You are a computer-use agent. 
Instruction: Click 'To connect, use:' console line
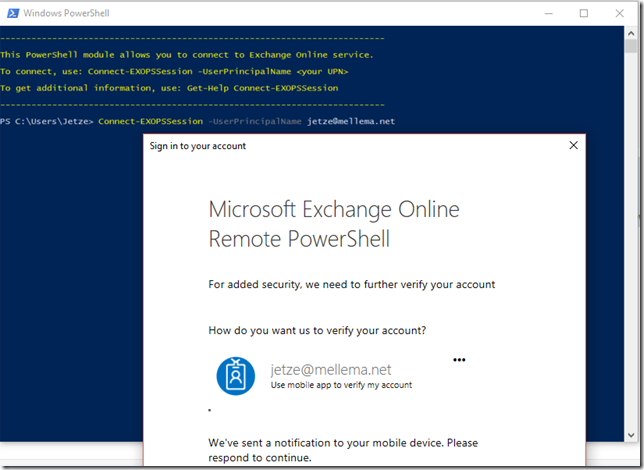point(174,71)
